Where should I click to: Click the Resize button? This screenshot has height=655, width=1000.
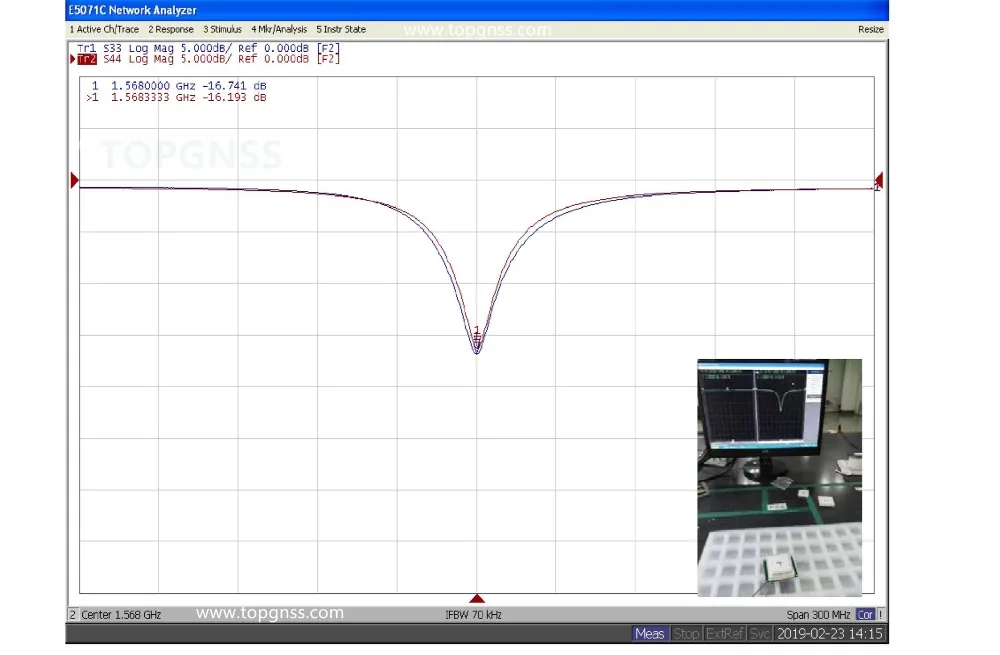(871, 29)
